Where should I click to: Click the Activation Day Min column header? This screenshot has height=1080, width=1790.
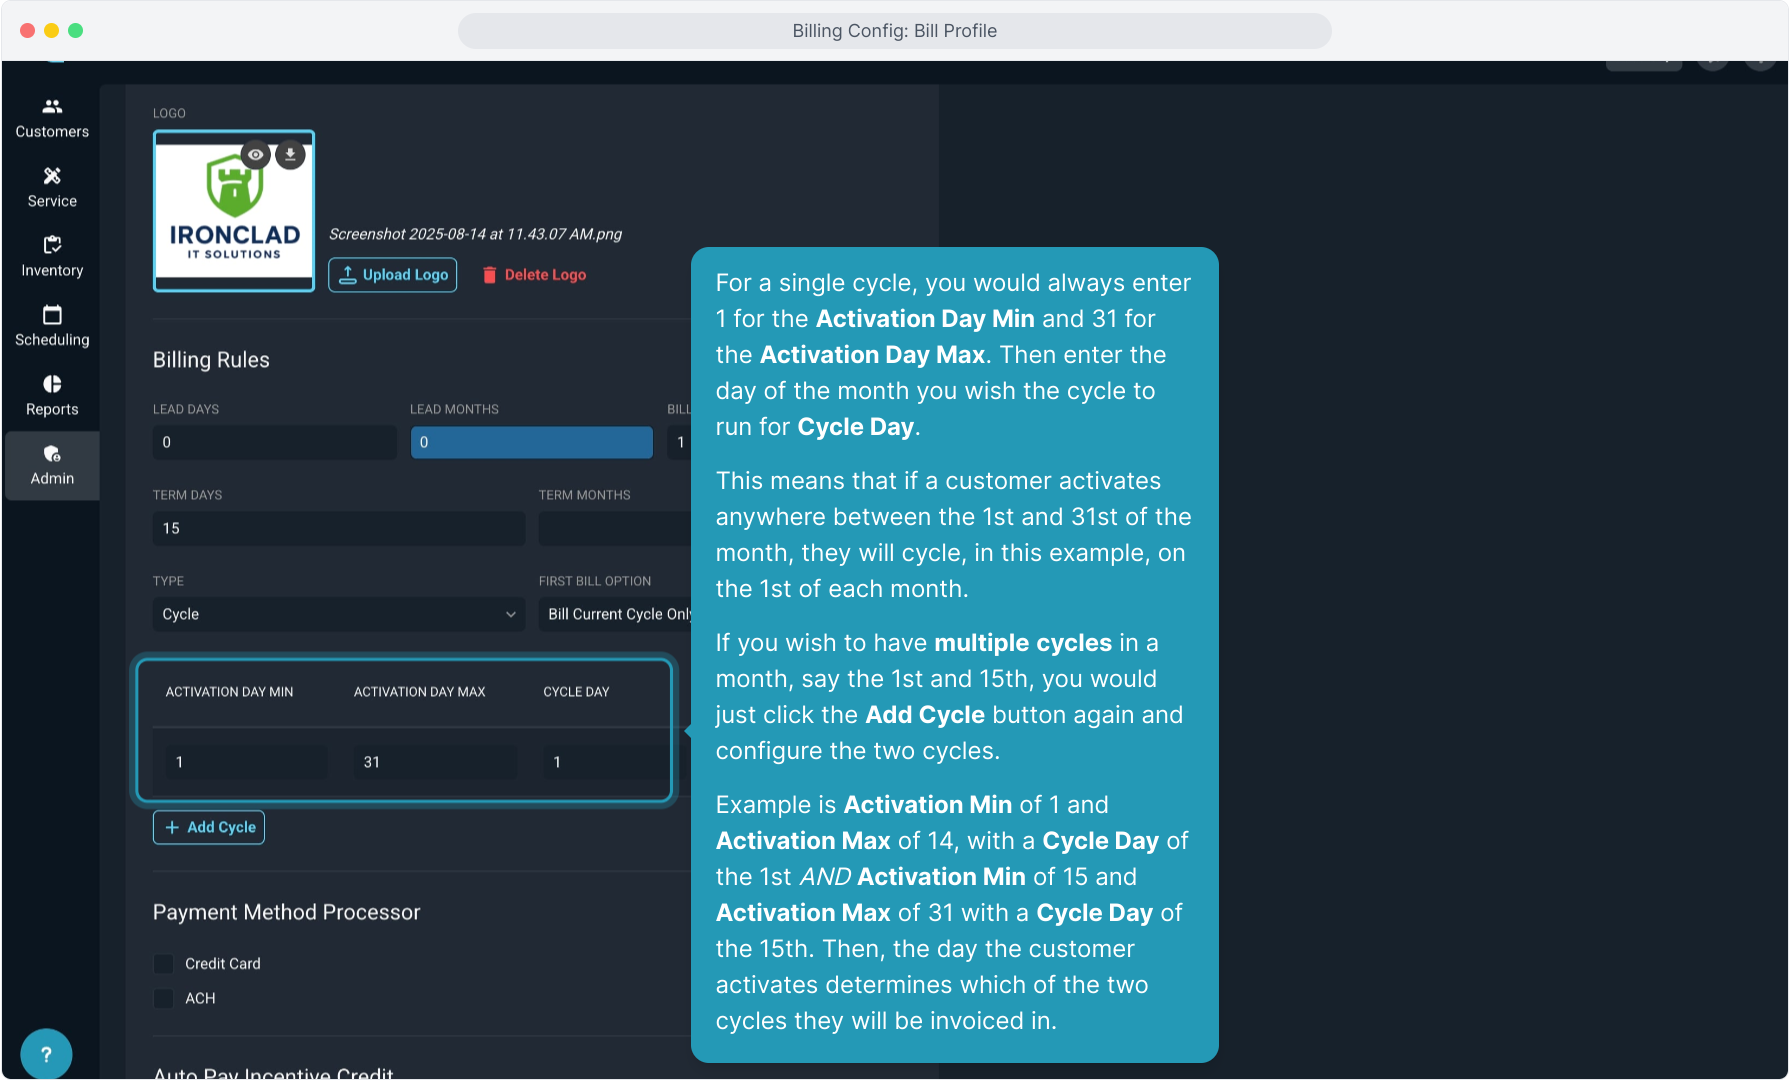pyautogui.click(x=230, y=692)
